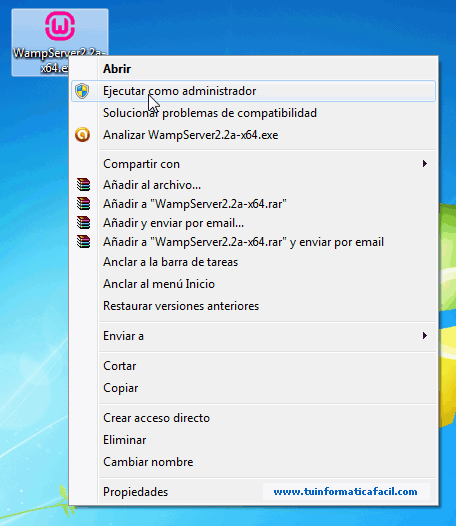Click the antivirus icon next to Analizar WampServer2.2a-x64.exe

coord(82,135)
